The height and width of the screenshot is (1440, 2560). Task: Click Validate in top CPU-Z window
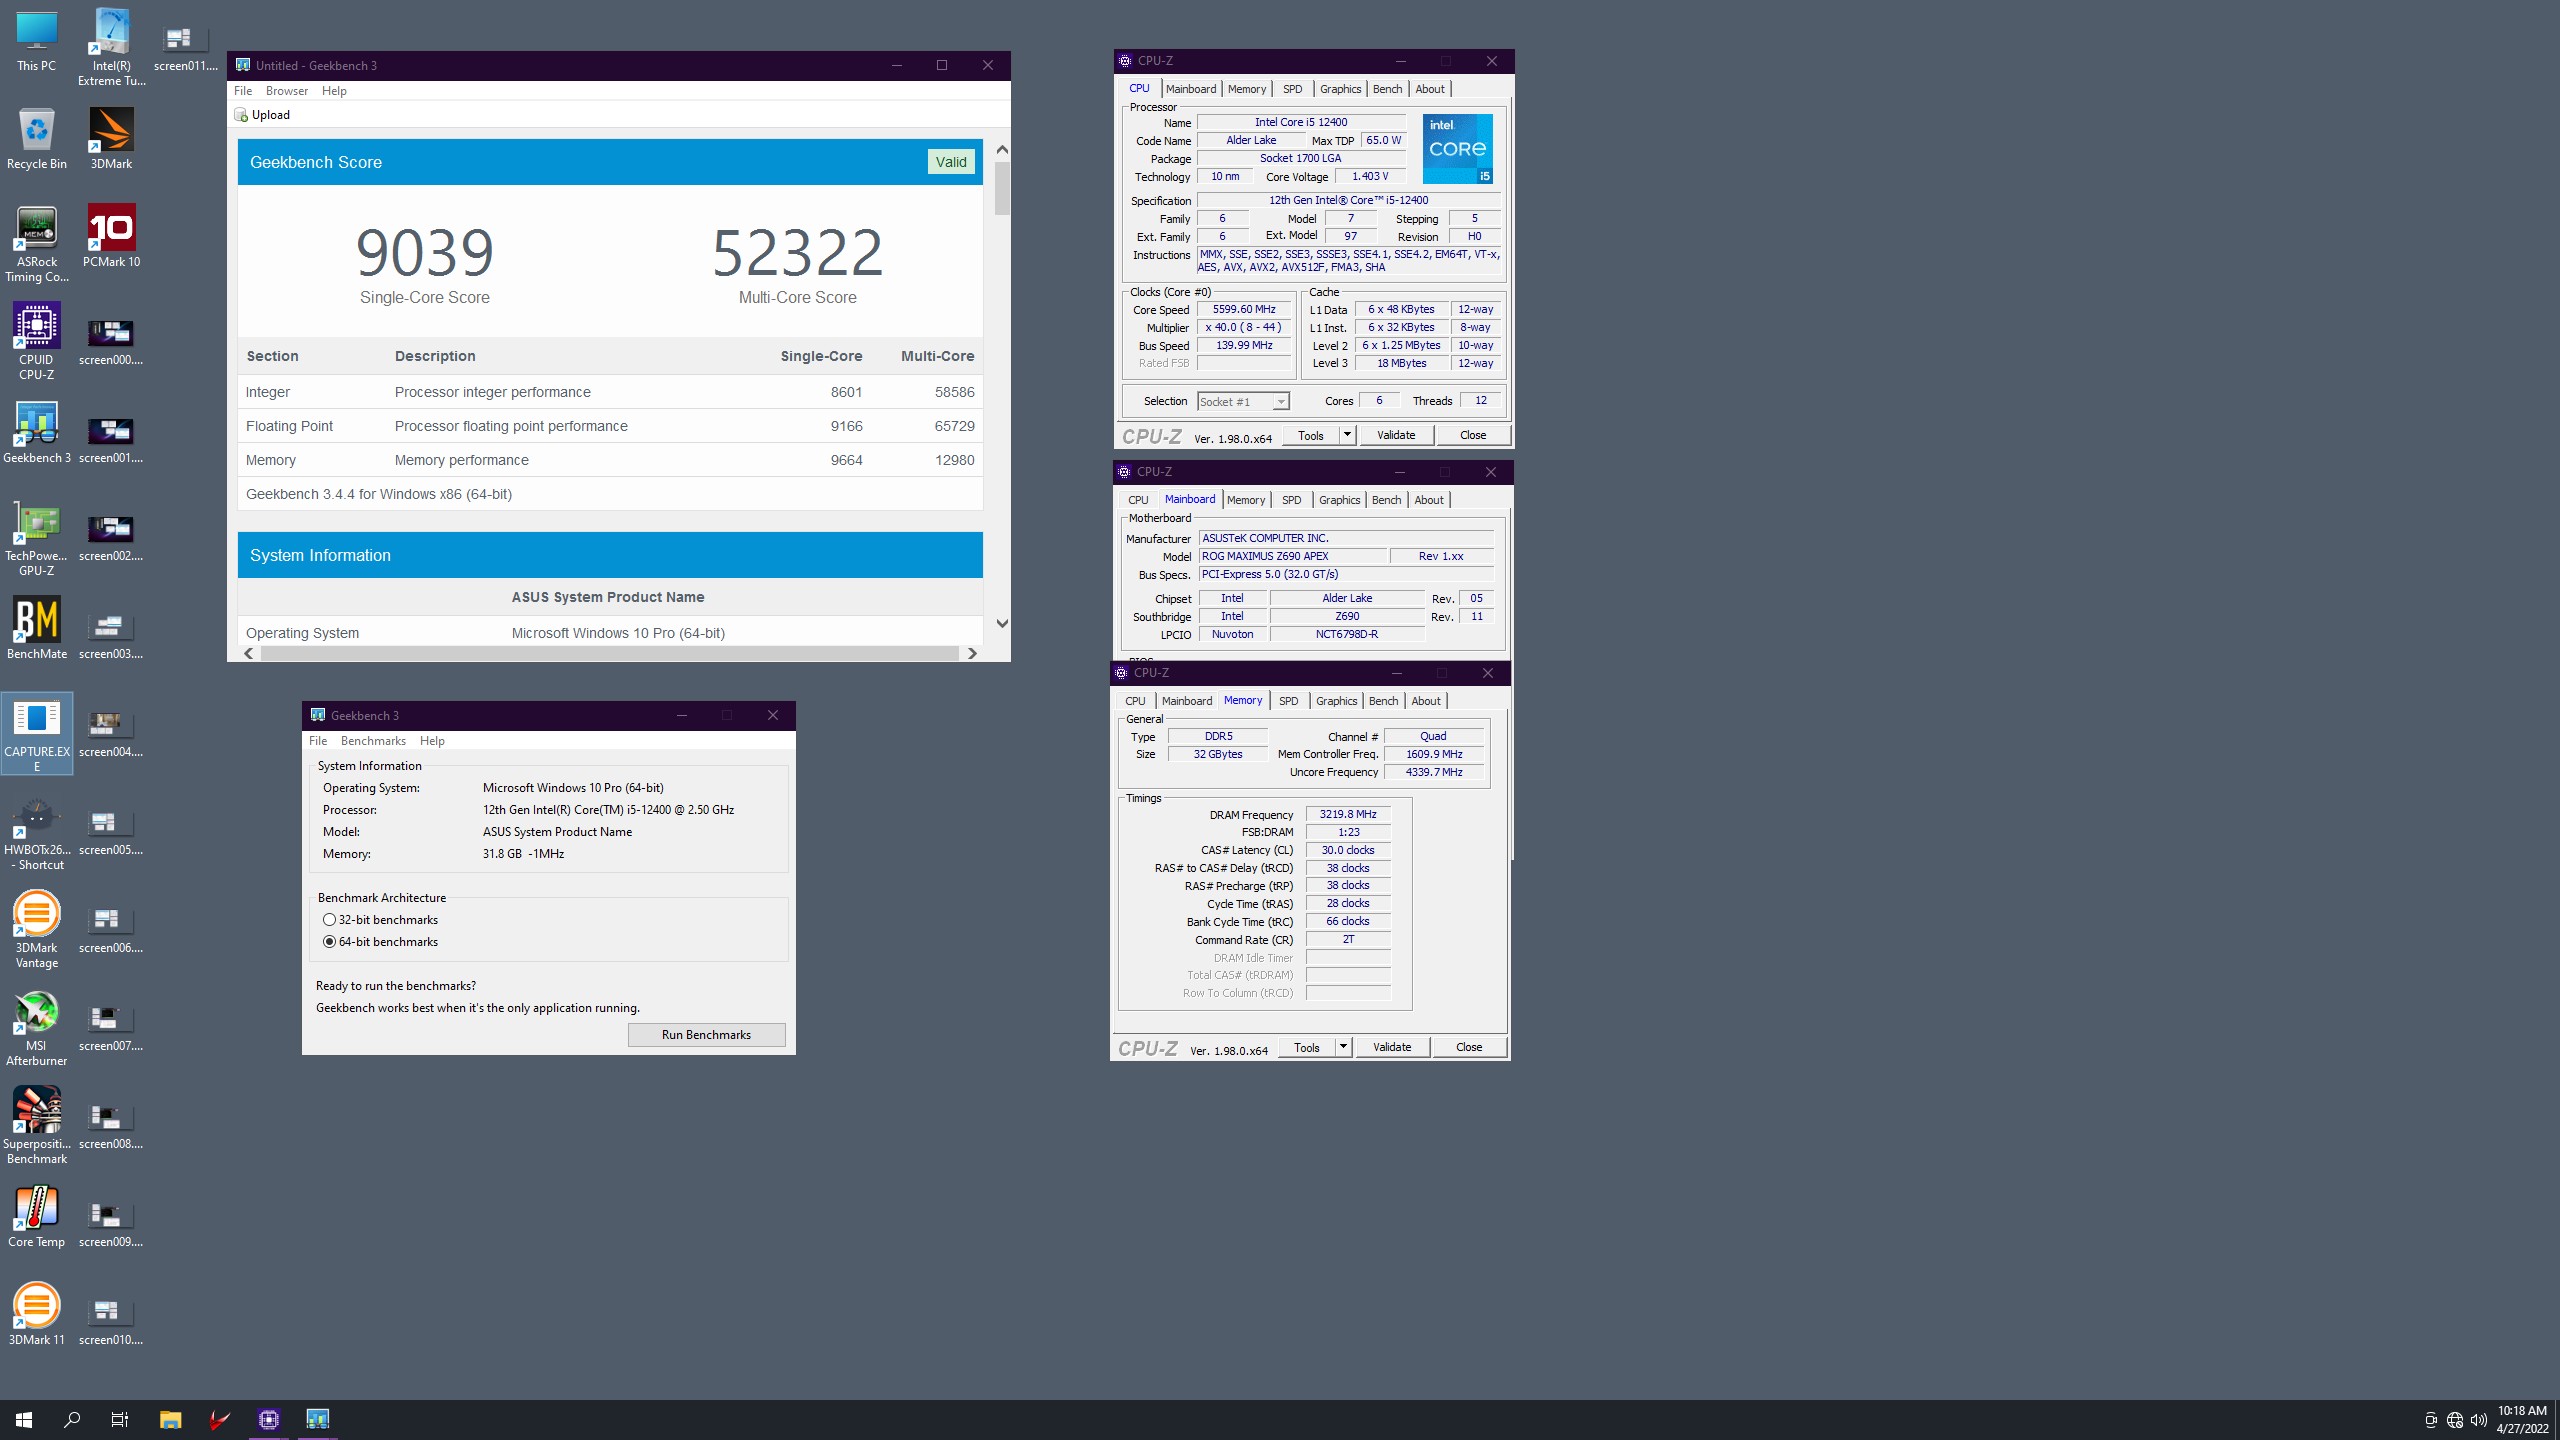point(1396,435)
